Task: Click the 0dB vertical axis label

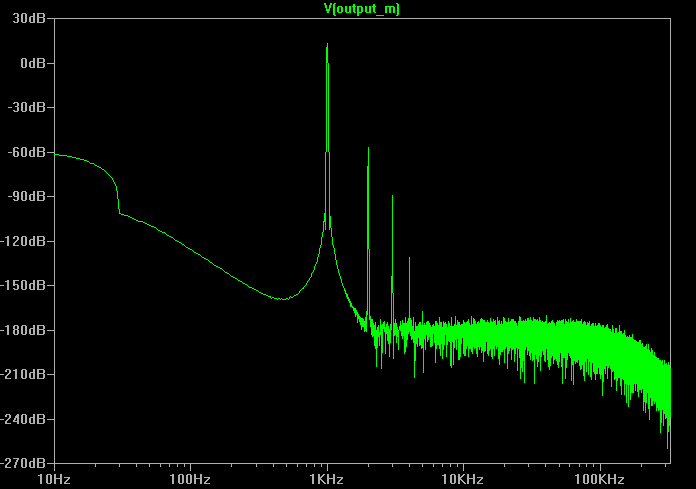Action: coord(33,63)
